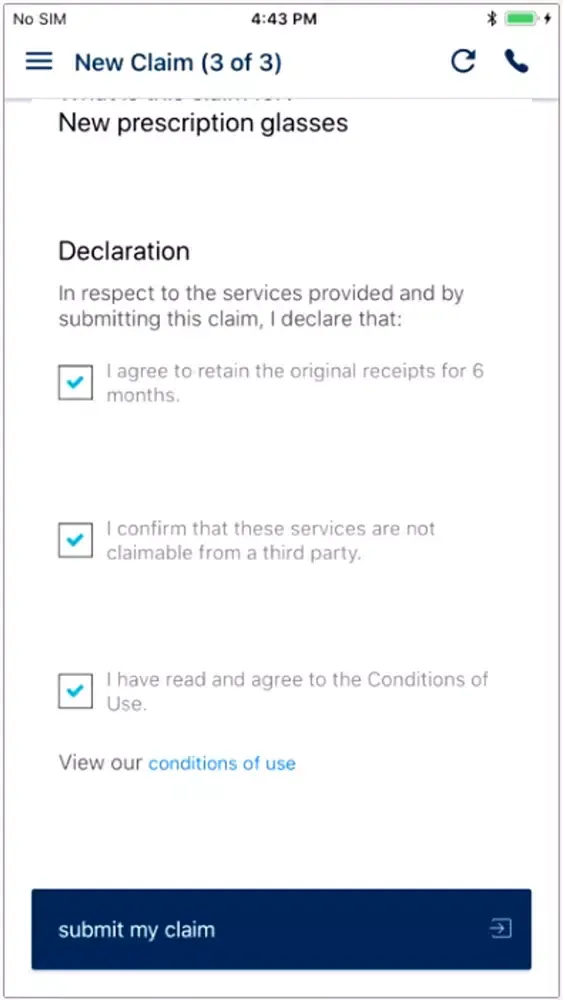
Task: Uncheck the retain original receipts checkbox
Action: (75, 383)
